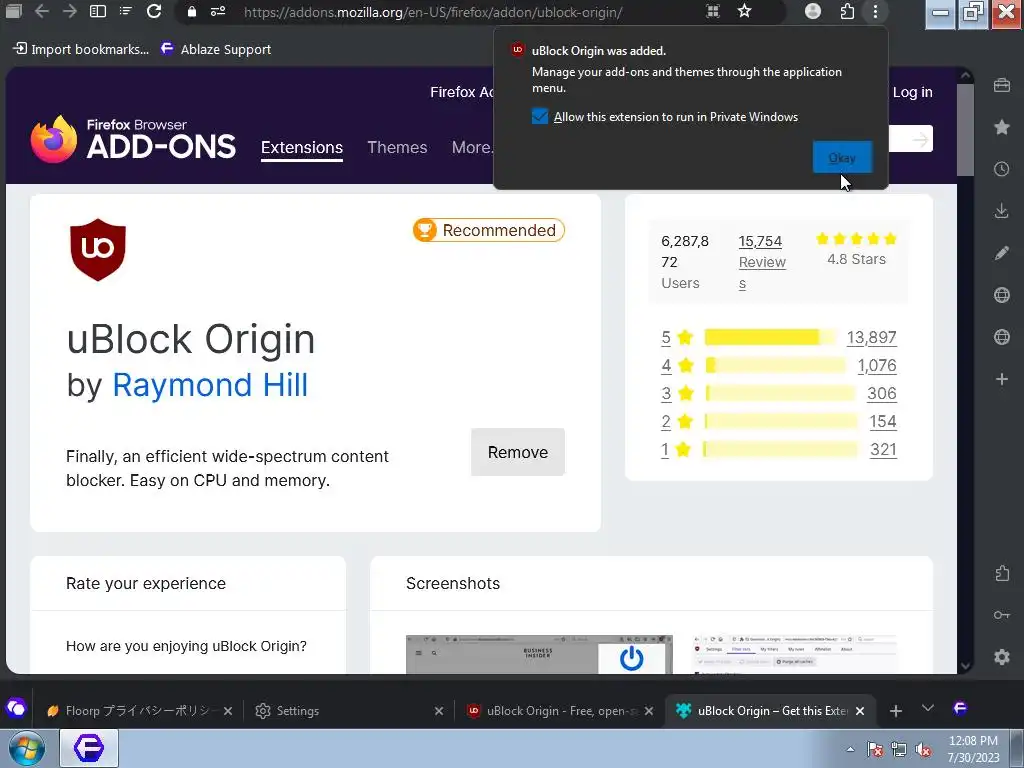This screenshot has height=768, width=1024.
Task: Click the page vertical scrollbar thumb
Action: point(965,129)
